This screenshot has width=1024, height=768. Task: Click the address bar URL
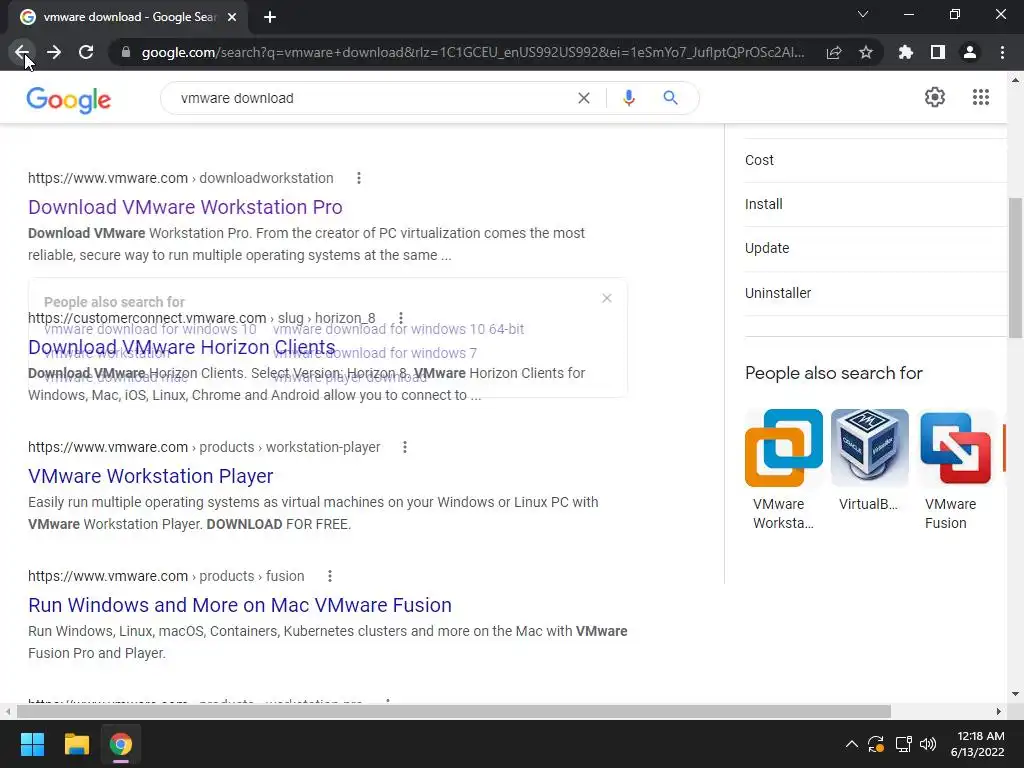[x=473, y=52]
